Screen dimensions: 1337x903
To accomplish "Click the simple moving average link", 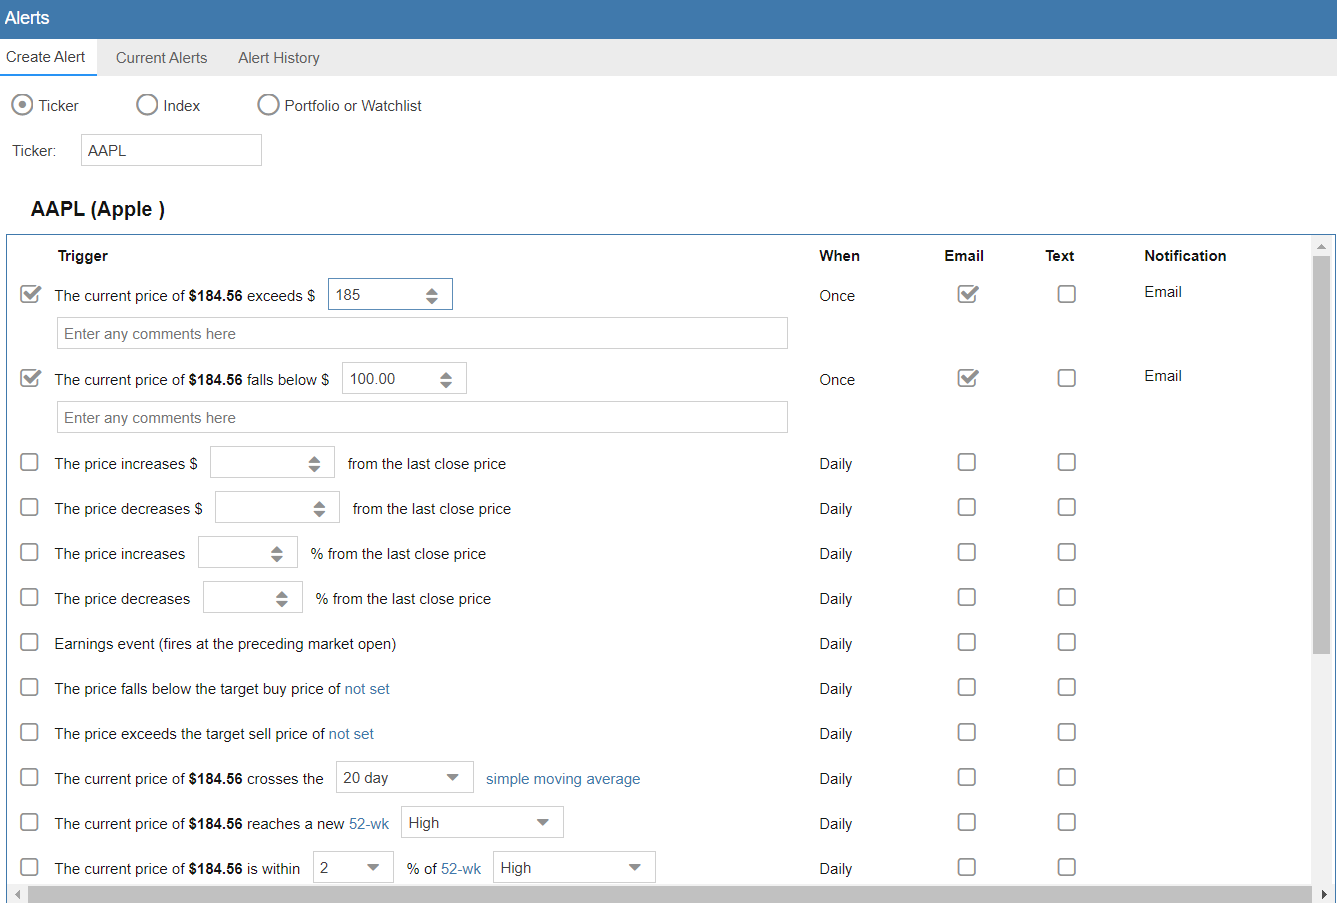I will tap(563, 779).
